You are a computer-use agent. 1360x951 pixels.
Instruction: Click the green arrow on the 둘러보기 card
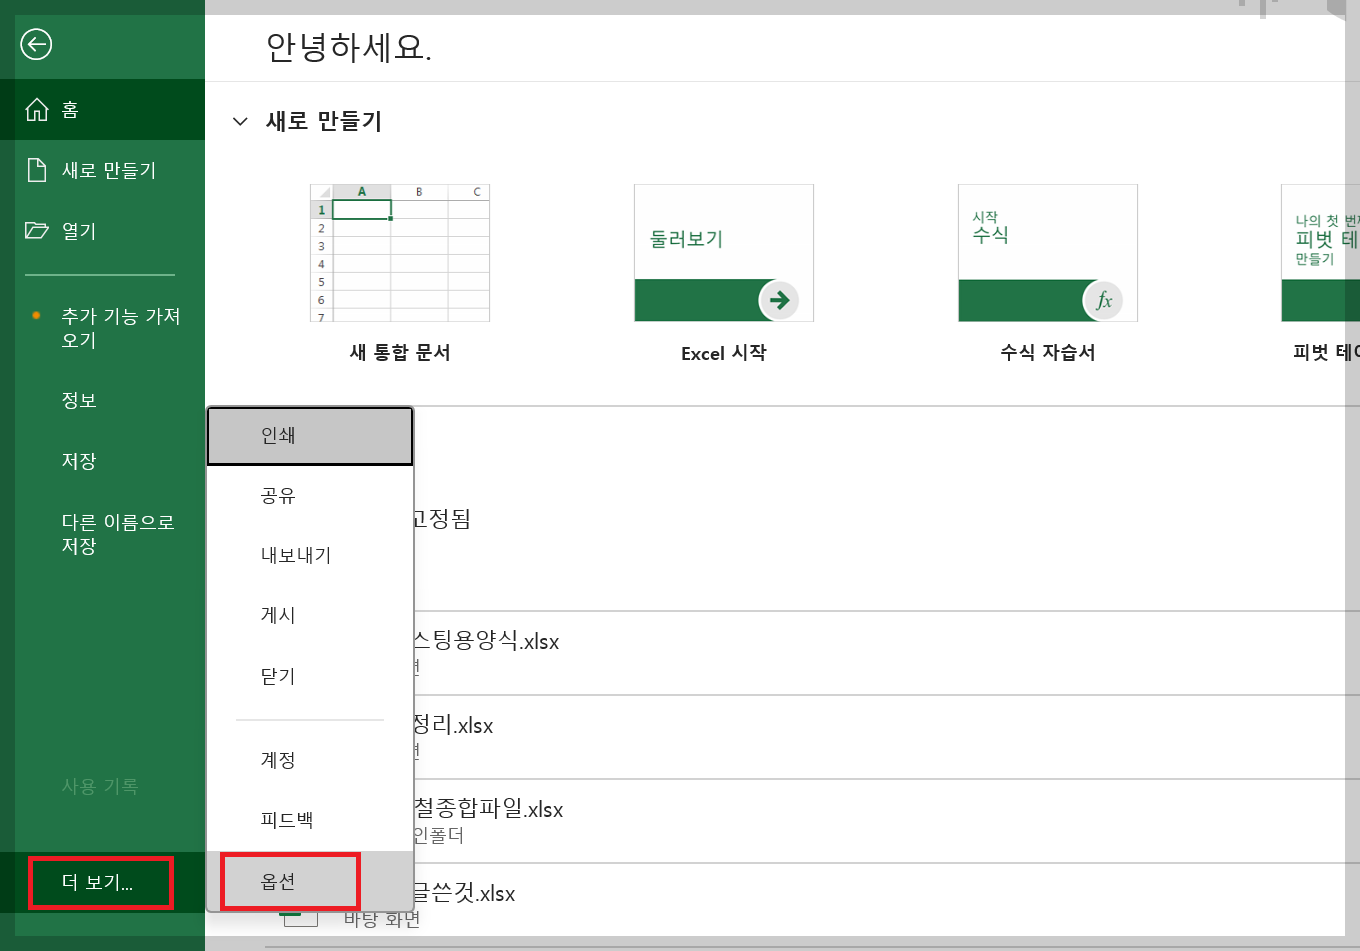pos(779,299)
